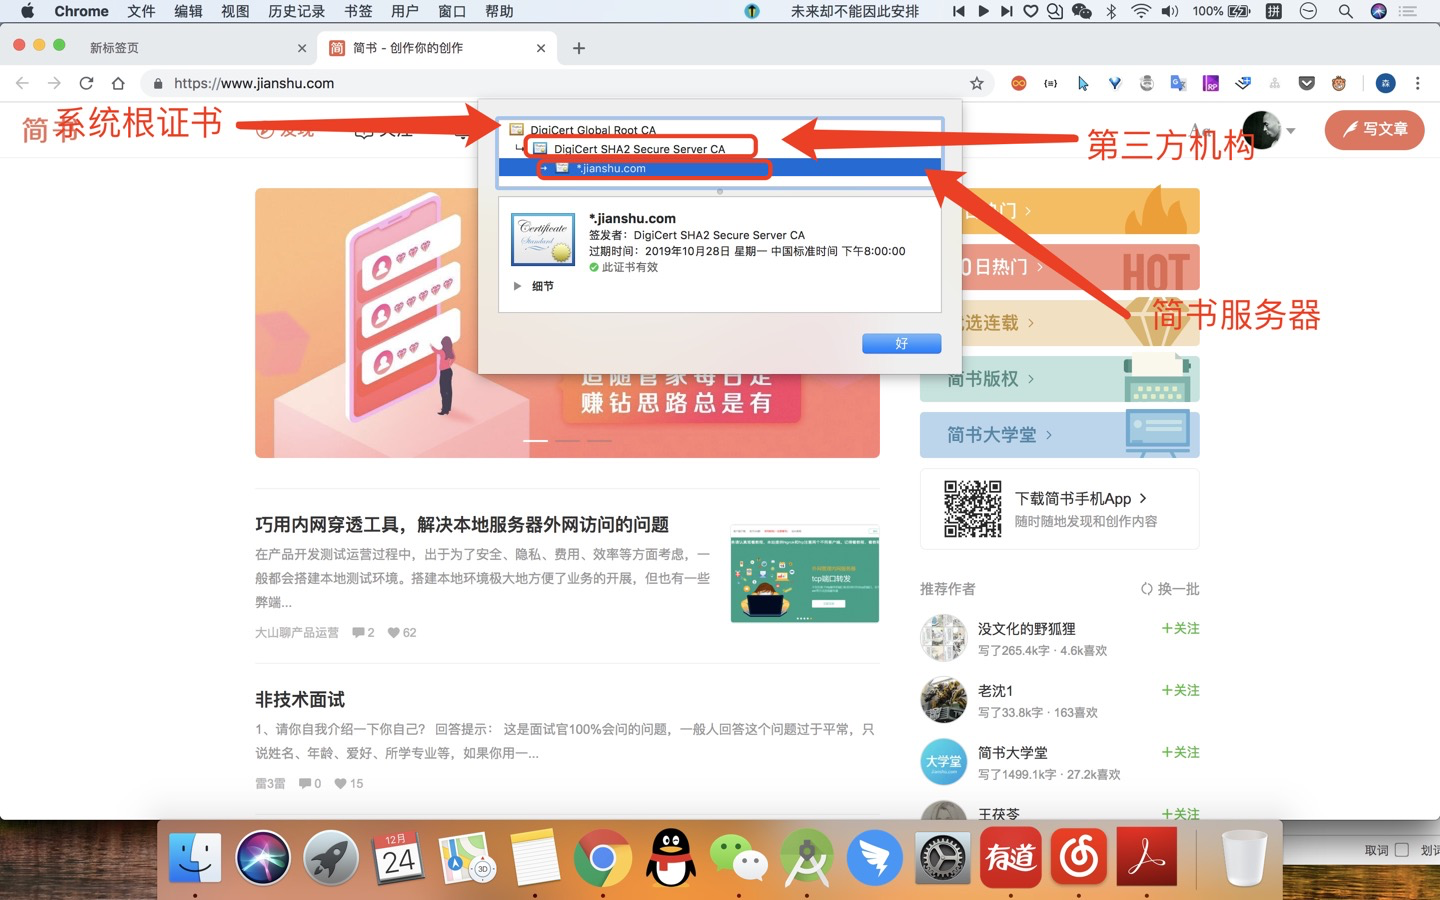The height and width of the screenshot is (900, 1440).
Task: Launch Siri from the dock
Action: (x=263, y=857)
